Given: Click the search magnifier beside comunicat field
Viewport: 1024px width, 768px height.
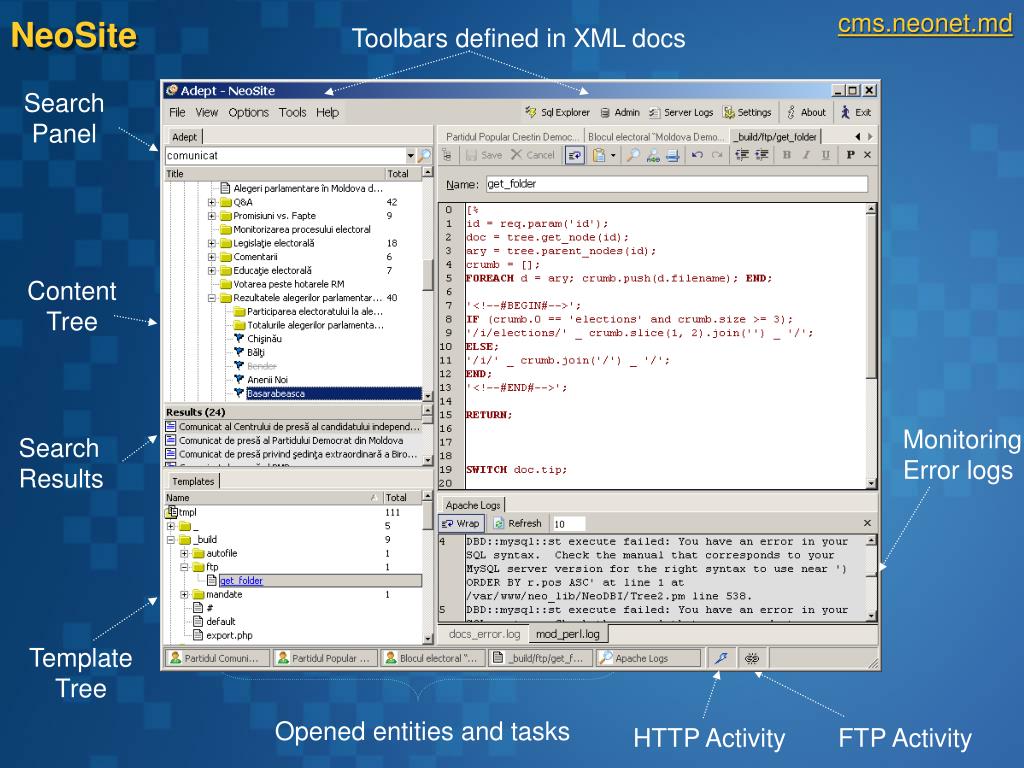Looking at the screenshot, I should [425, 155].
